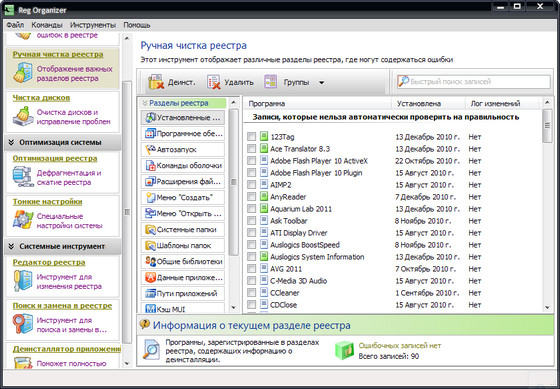Screen dimensions: 560x389
Task: Click the Поиск и замена magnifier icon
Action: click(x=23, y=324)
